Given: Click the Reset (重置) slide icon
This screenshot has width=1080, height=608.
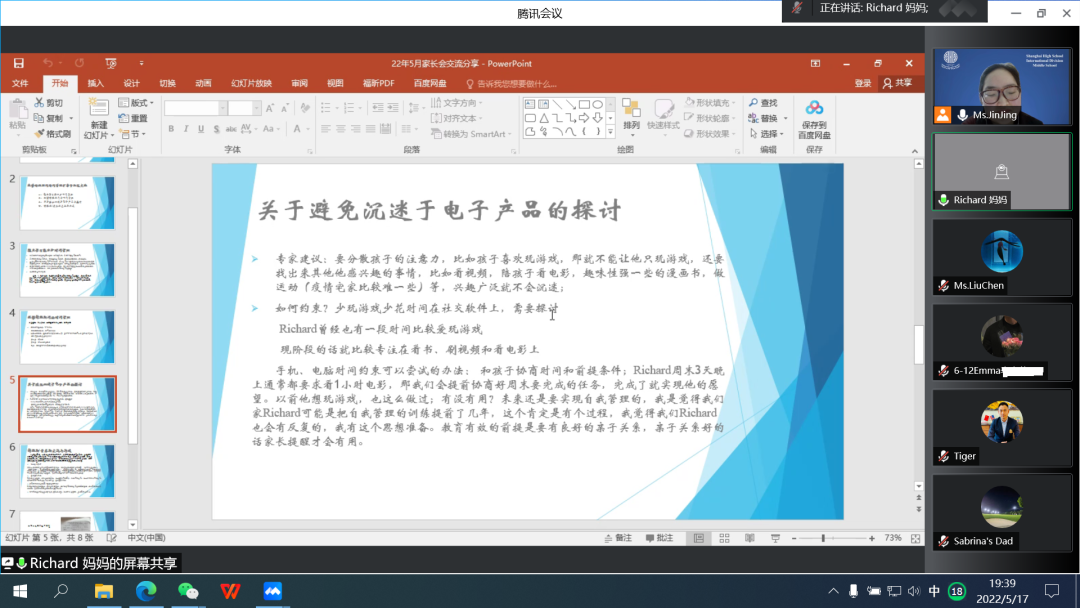Looking at the screenshot, I should [124, 118].
